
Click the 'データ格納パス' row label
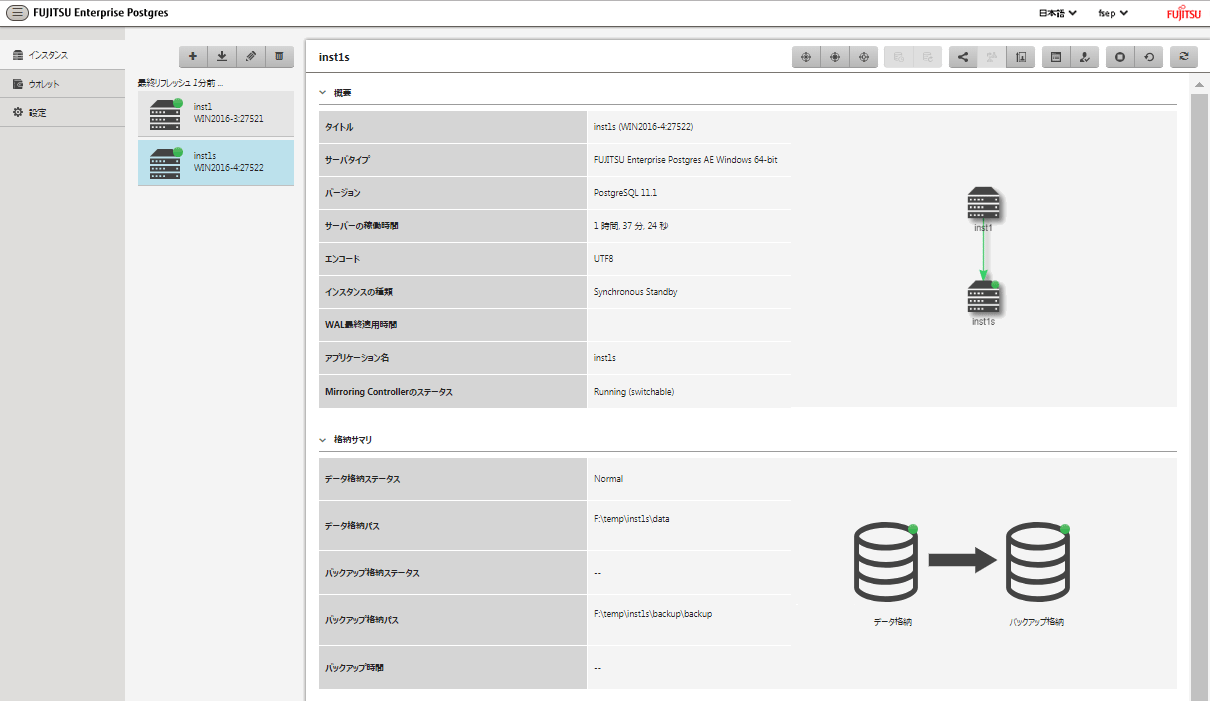[x=351, y=525]
